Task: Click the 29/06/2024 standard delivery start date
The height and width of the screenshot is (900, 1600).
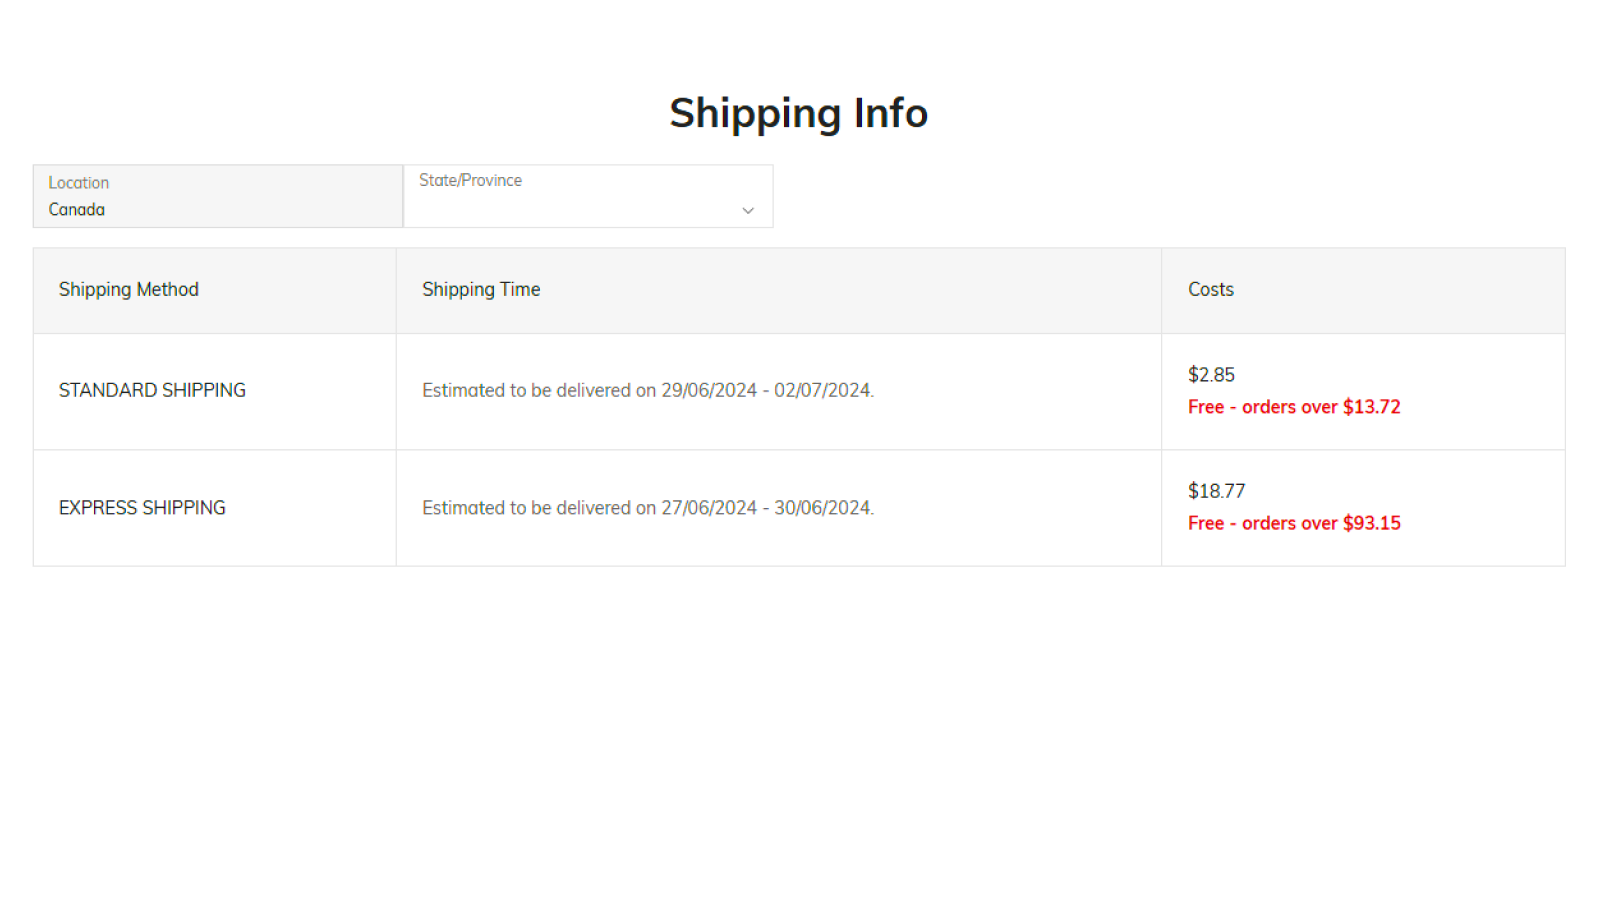Action: pyautogui.click(x=709, y=391)
